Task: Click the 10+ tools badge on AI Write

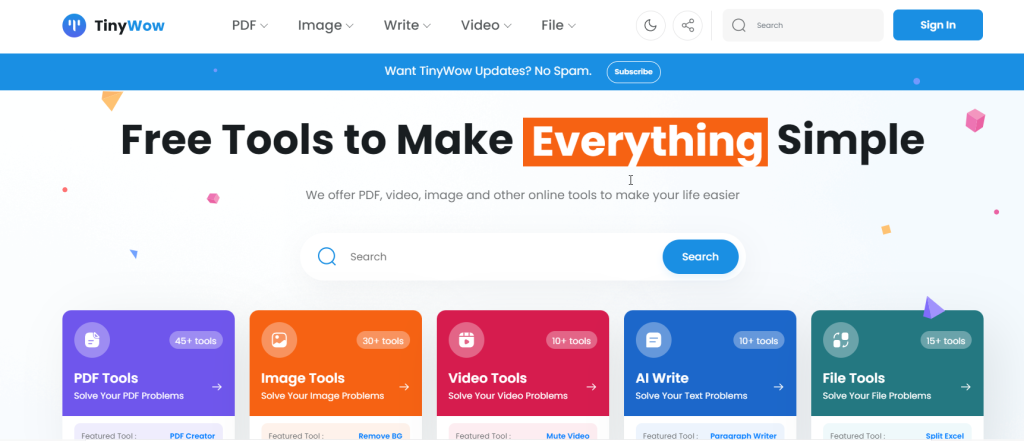Action: (758, 340)
